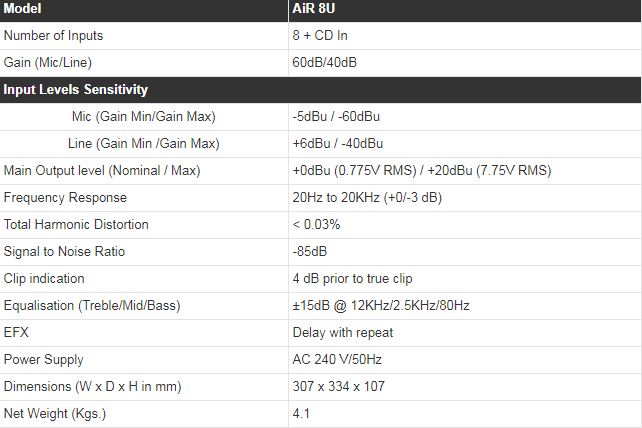The image size is (642, 428).
Task: Click the "Line (Gain Min /Gain Max)" label
Action: pos(144,143)
